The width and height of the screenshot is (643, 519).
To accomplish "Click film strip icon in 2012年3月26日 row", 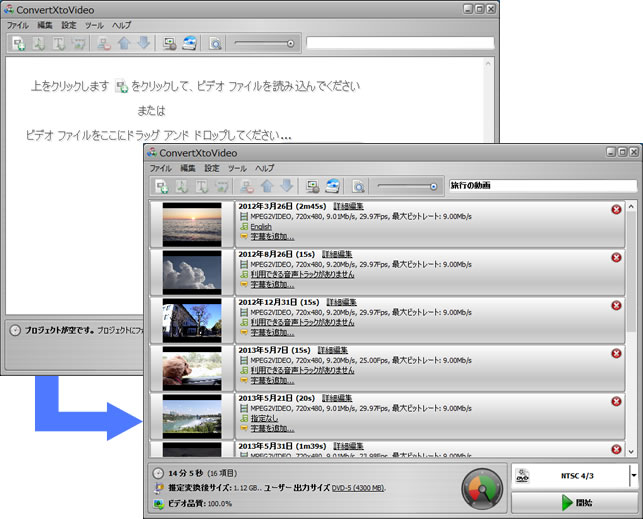I will coord(244,216).
